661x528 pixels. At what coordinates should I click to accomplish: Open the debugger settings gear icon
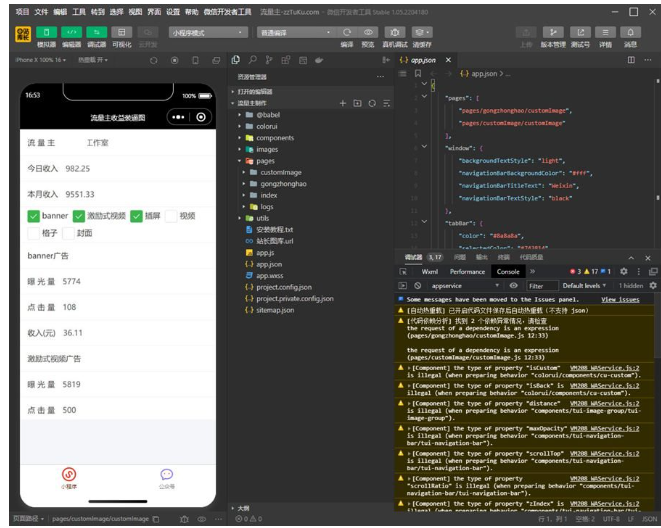click(x=624, y=272)
